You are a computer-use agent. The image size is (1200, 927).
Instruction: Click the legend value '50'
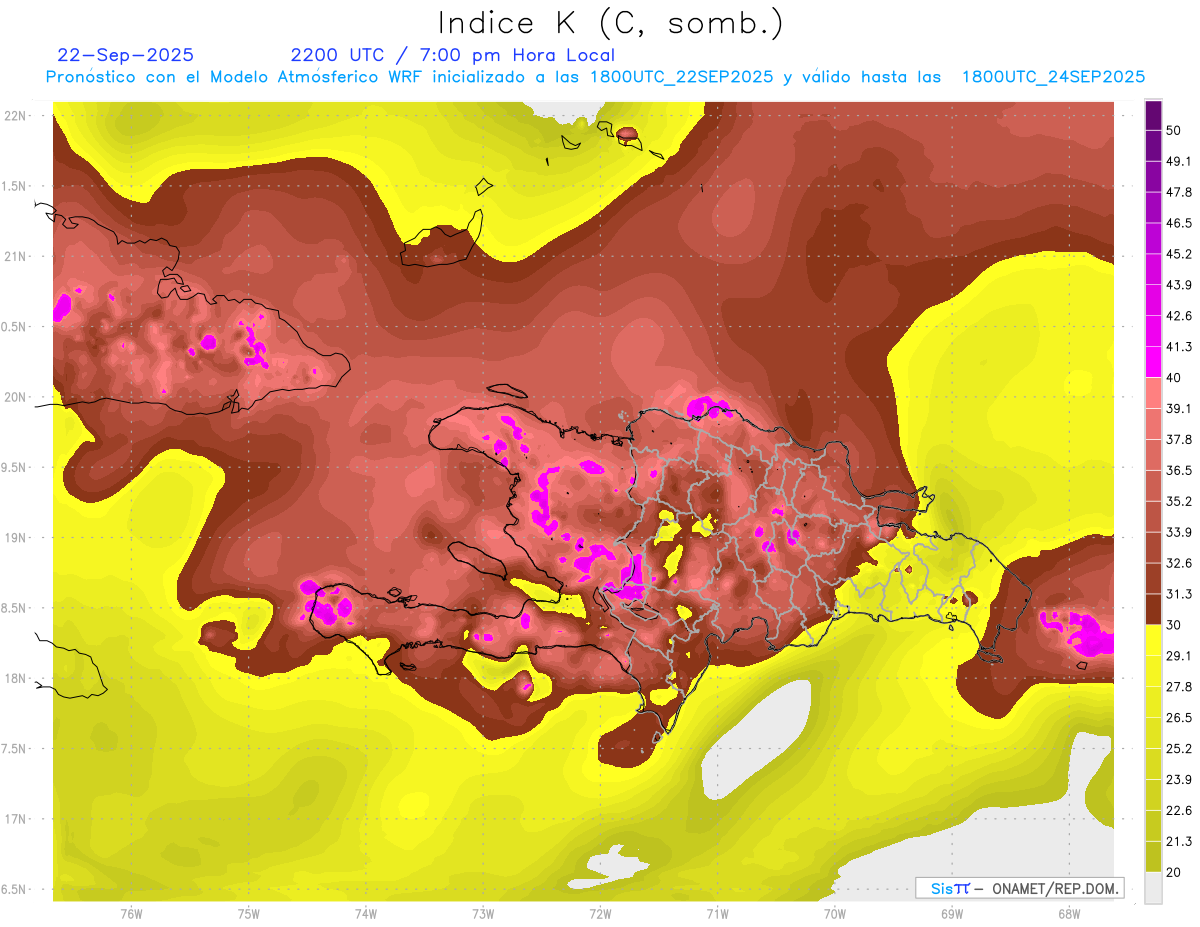1174,131
